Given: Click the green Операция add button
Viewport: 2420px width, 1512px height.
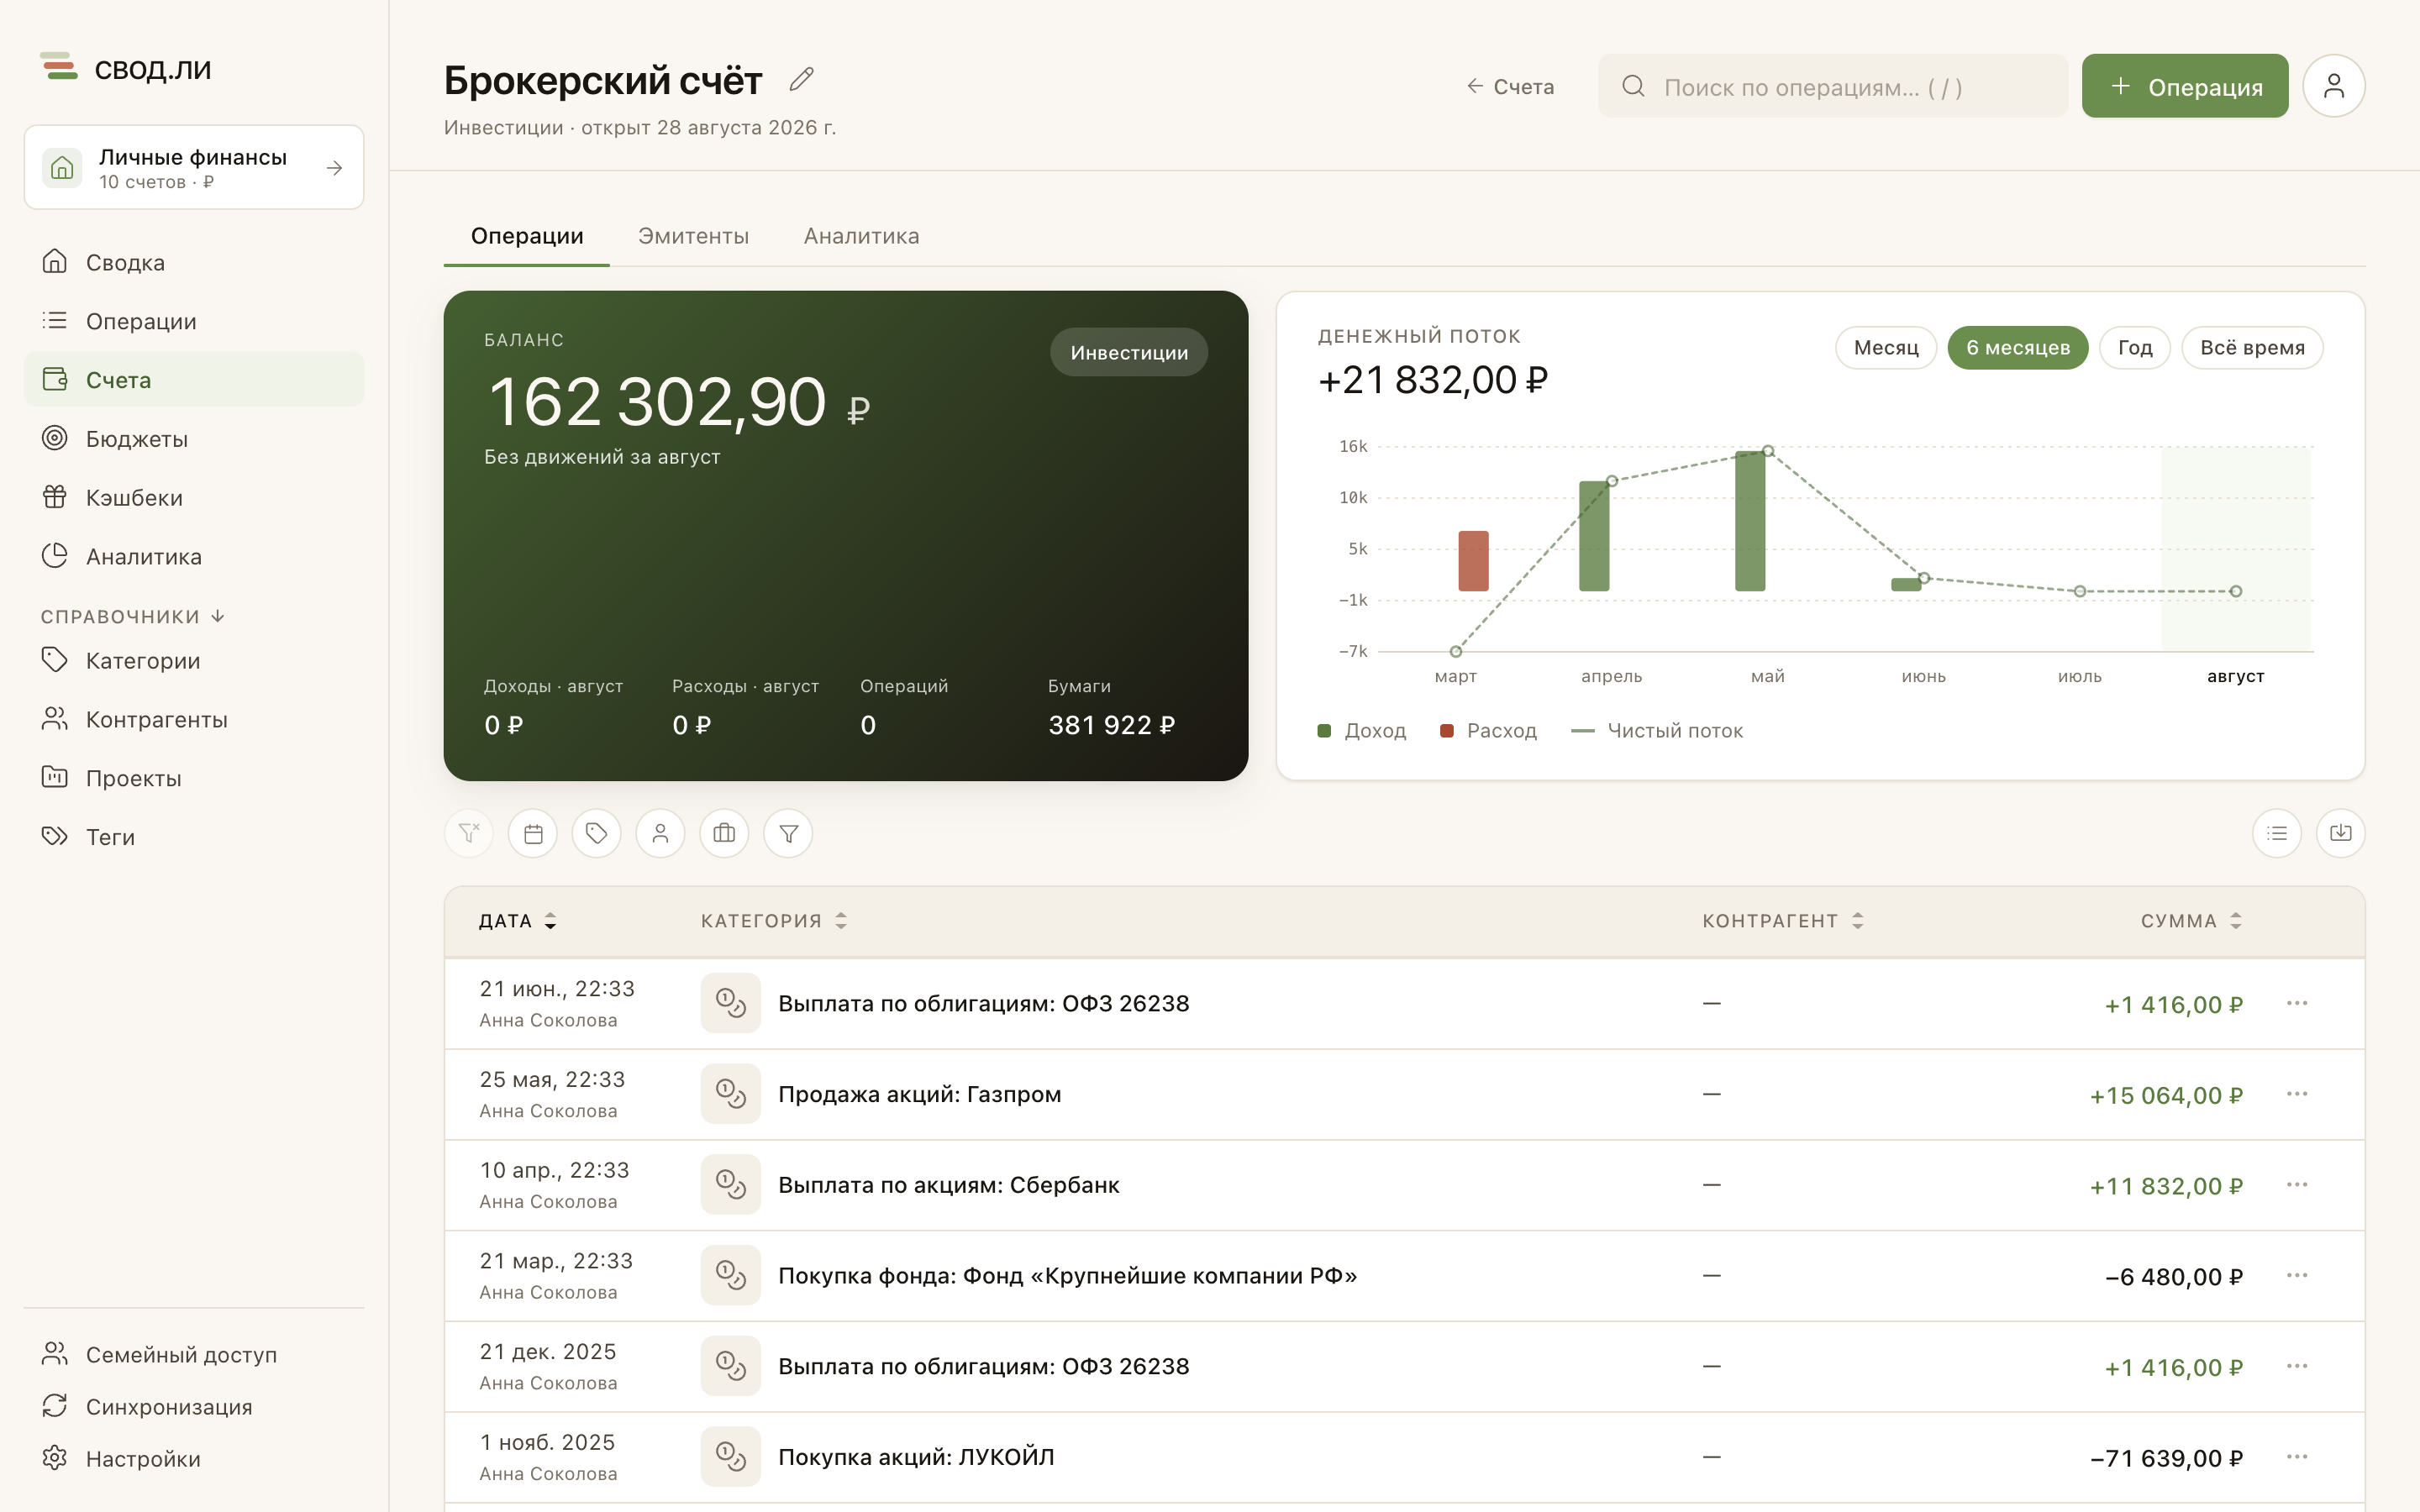Looking at the screenshot, I should 2185,86.
